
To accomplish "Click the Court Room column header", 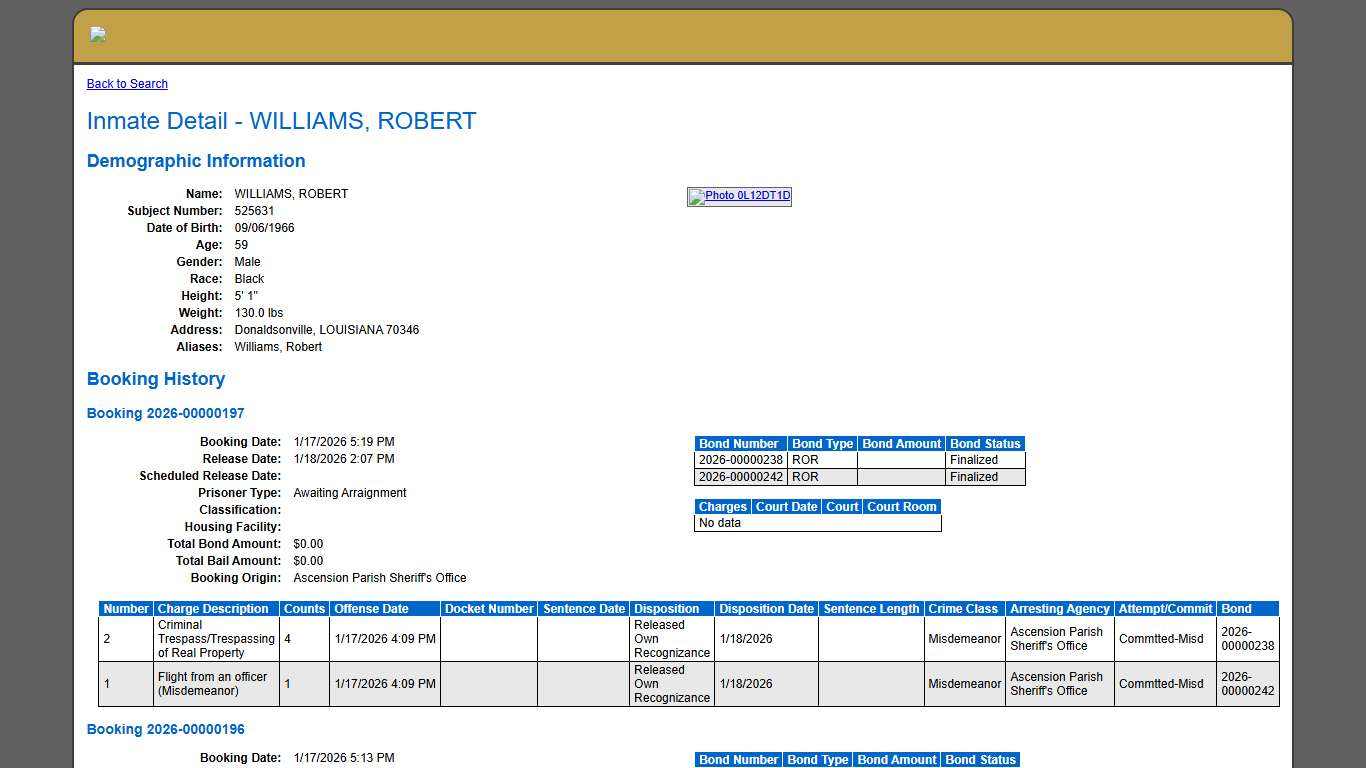I will (901, 506).
